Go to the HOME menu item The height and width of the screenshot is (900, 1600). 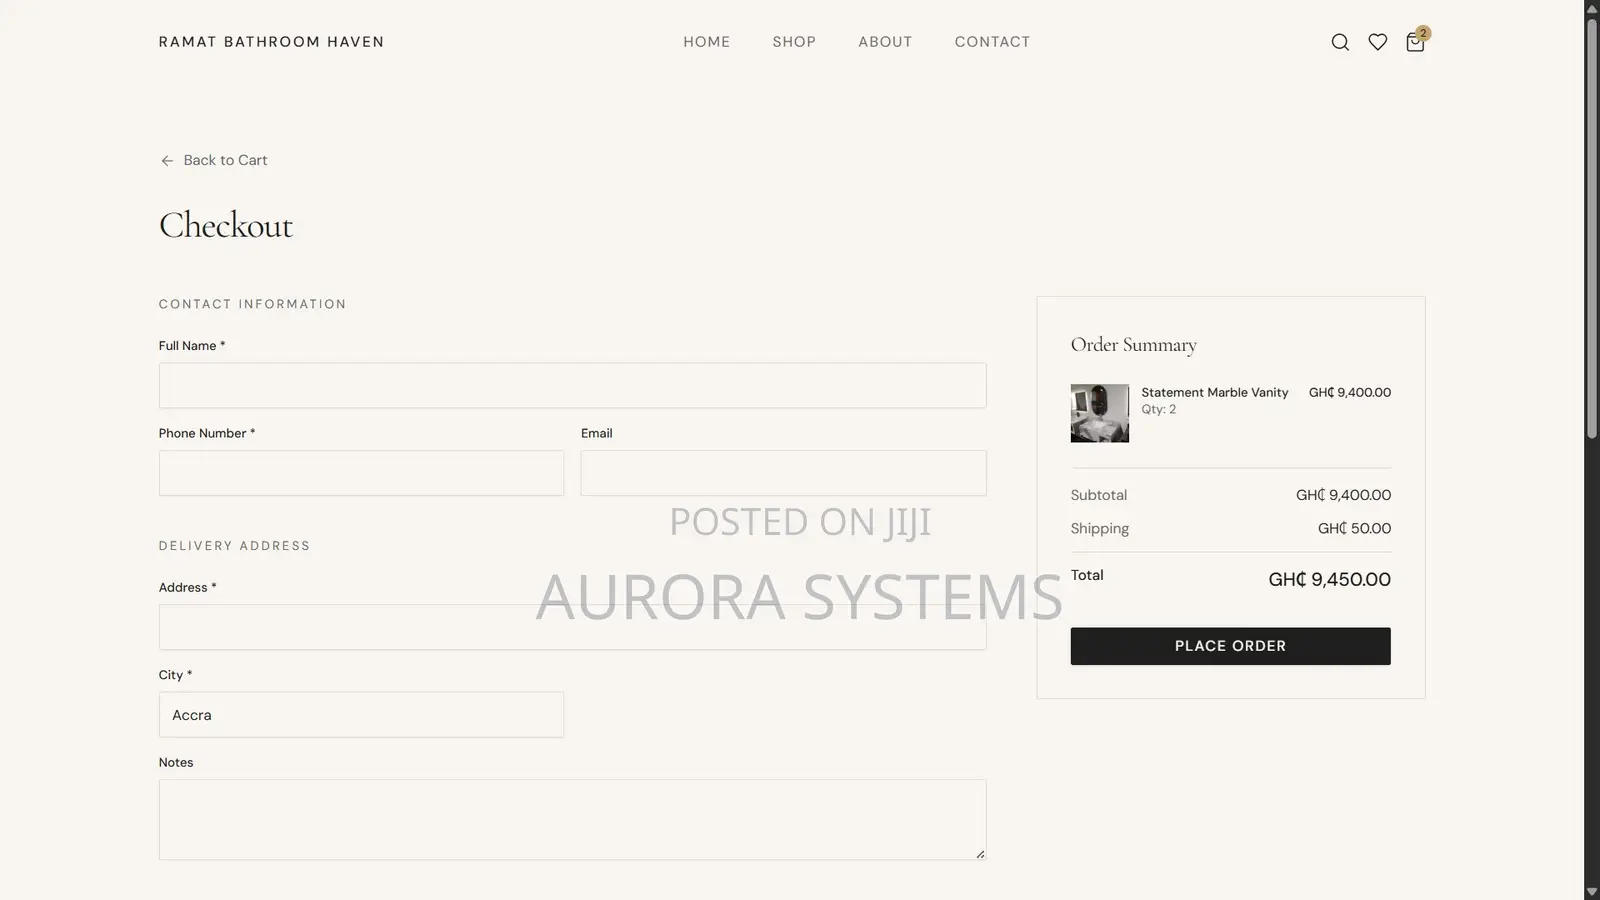pyautogui.click(x=707, y=42)
